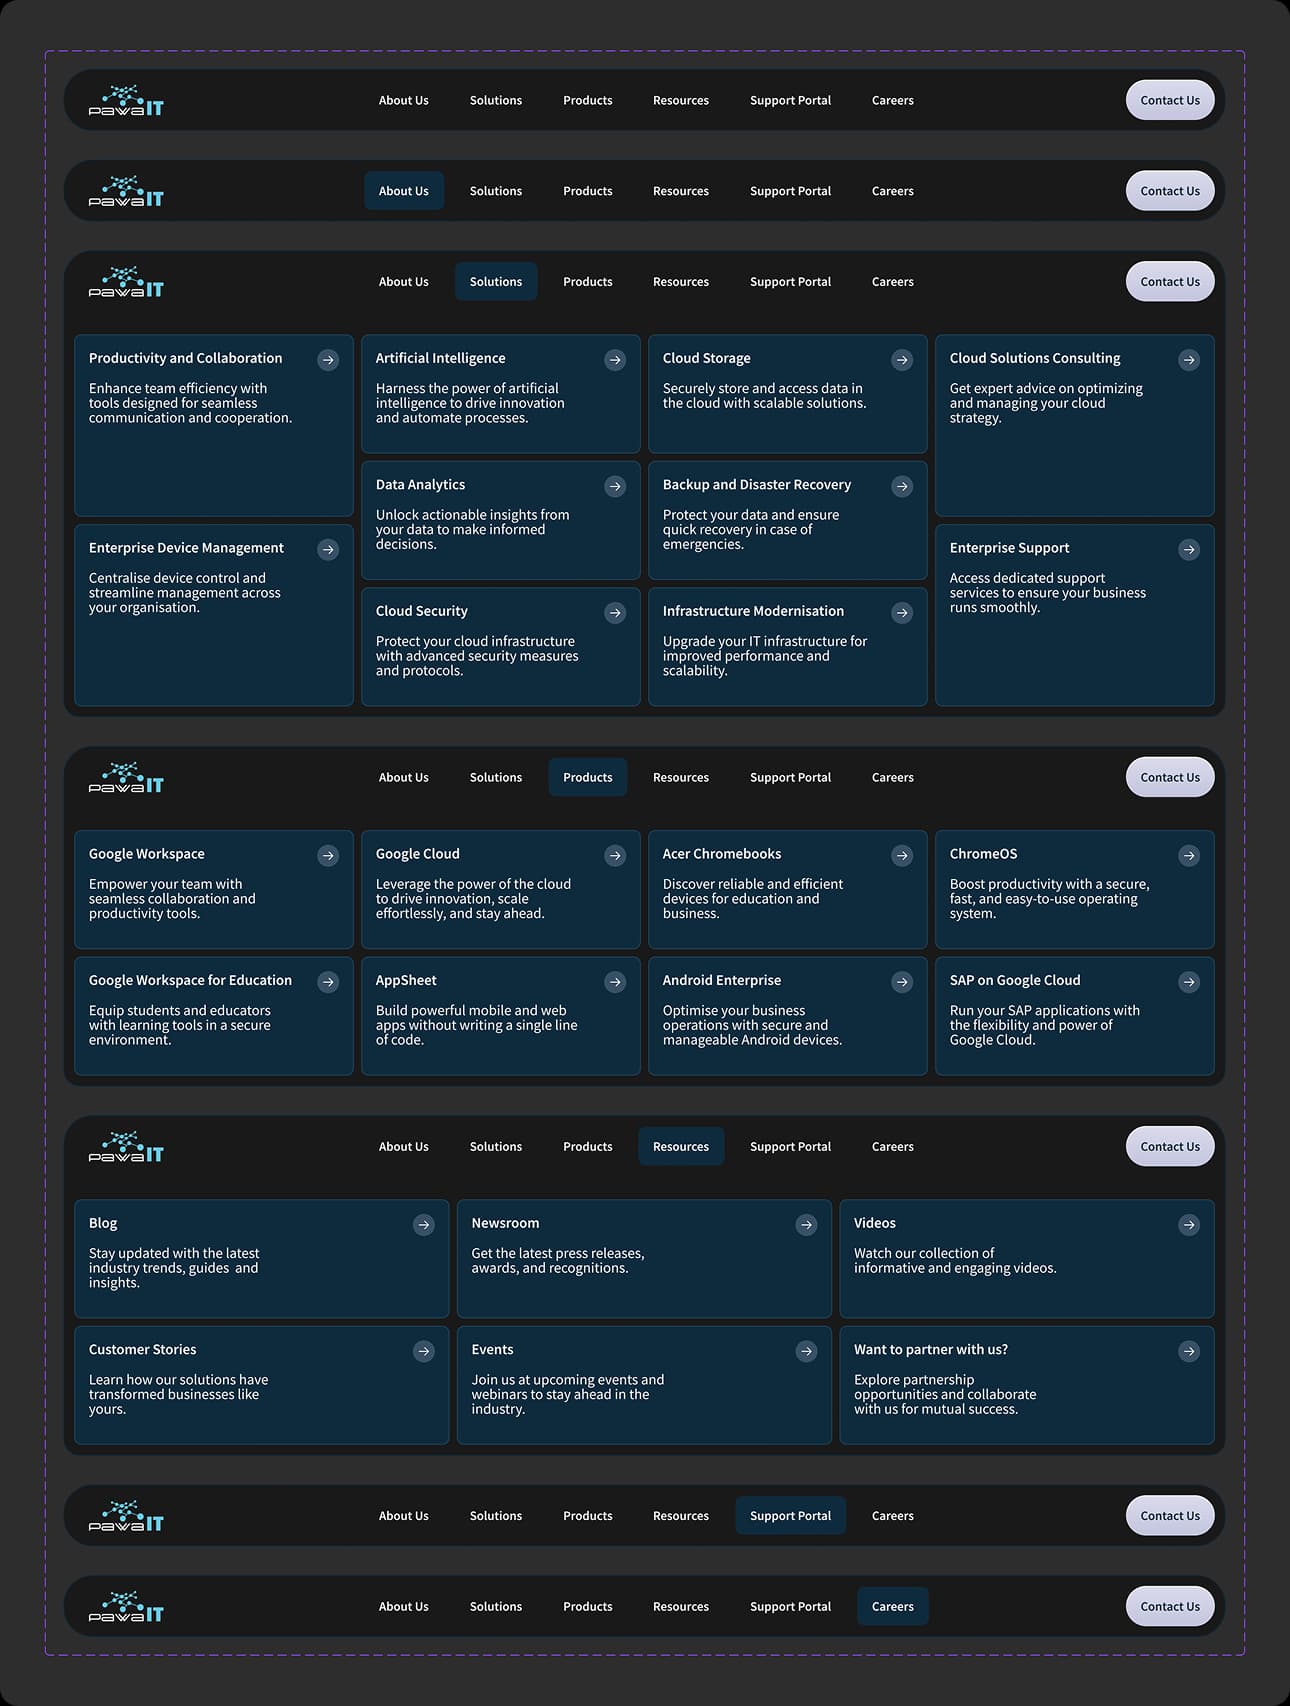Click the Infrastructure Modernisation card title
This screenshot has width=1290, height=1706.
click(x=753, y=611)
